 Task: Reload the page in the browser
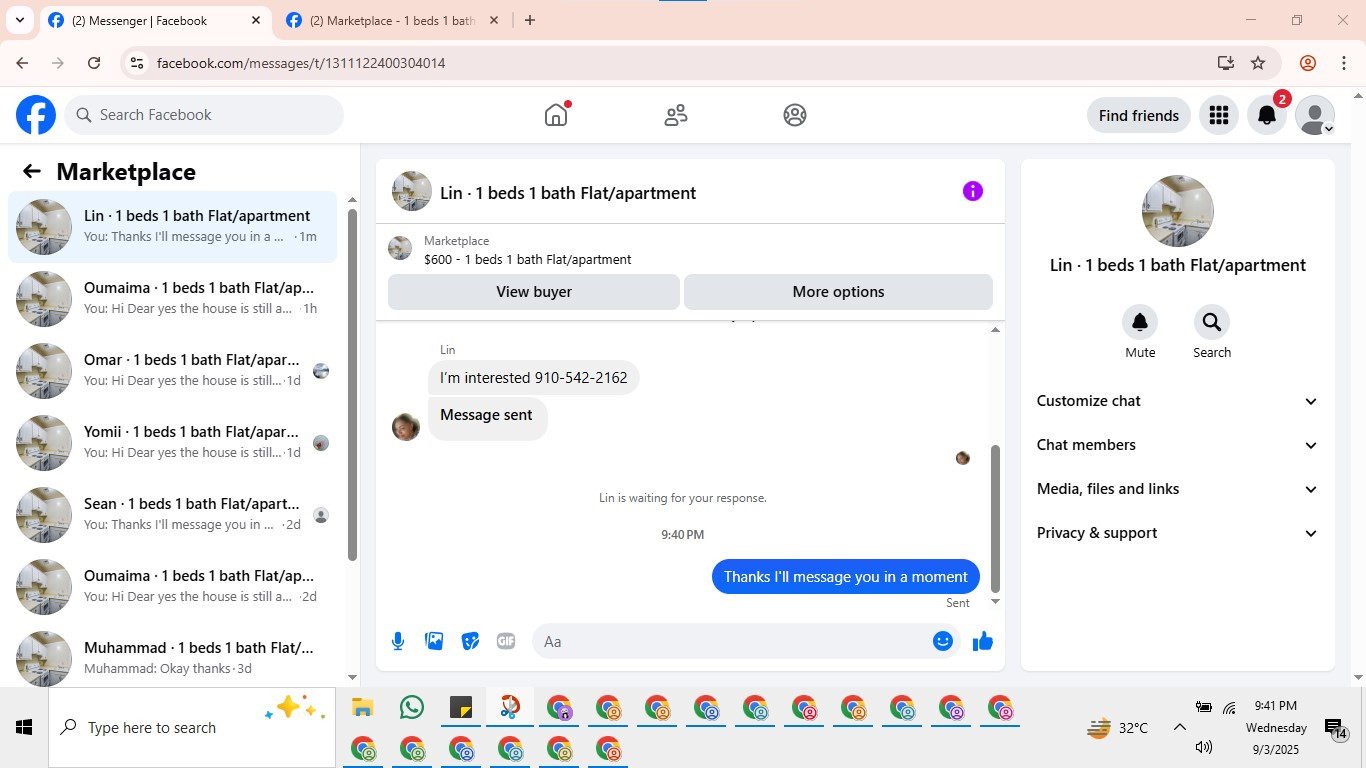(94, 63)
